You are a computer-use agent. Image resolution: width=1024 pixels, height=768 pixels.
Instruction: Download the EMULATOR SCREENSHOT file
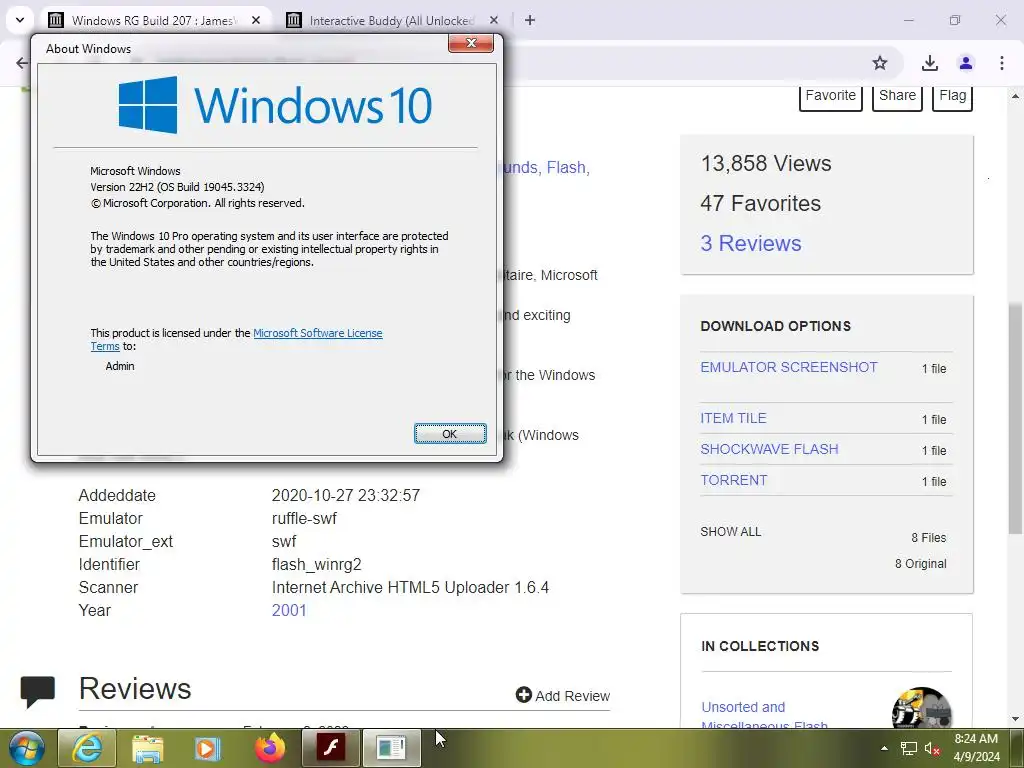point(789,367)
